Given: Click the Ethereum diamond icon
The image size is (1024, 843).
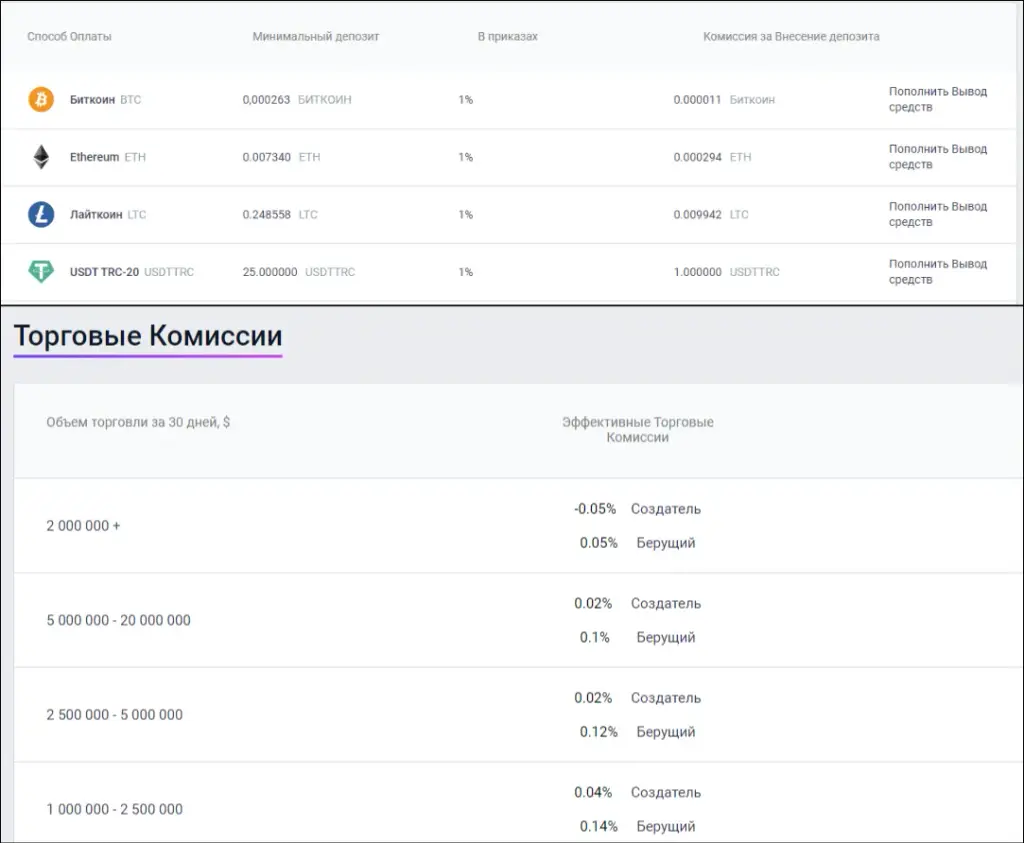Looking at the screenshot, I should point(41,157).
